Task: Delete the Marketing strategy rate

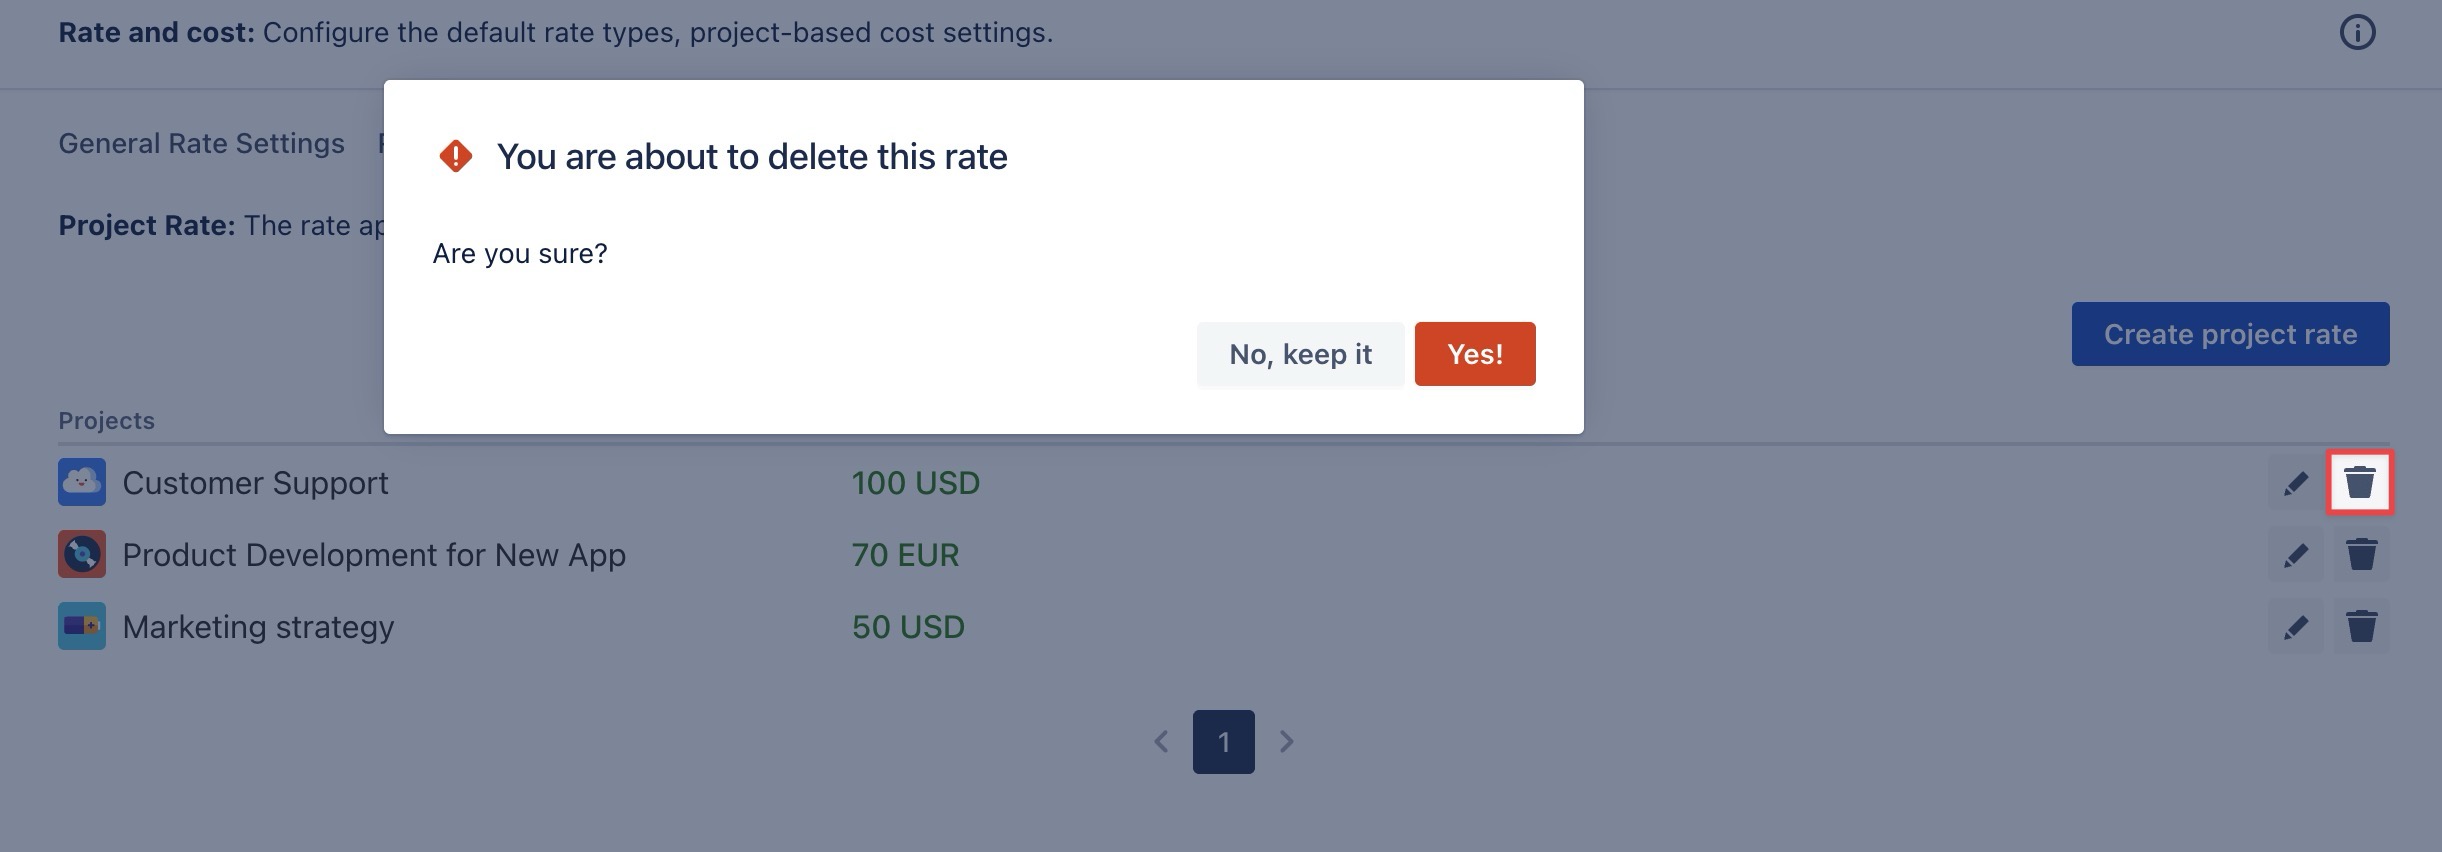Action: pyautogui.click(x=2361, y=627)
